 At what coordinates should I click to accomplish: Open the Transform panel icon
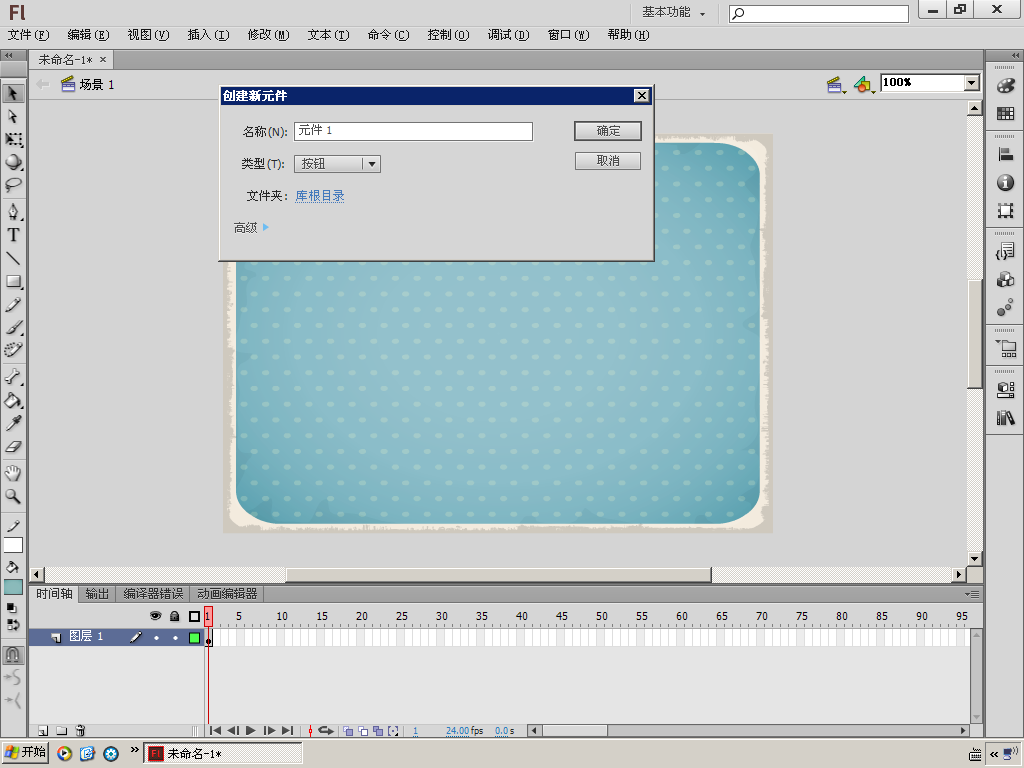coord(1006,210)
